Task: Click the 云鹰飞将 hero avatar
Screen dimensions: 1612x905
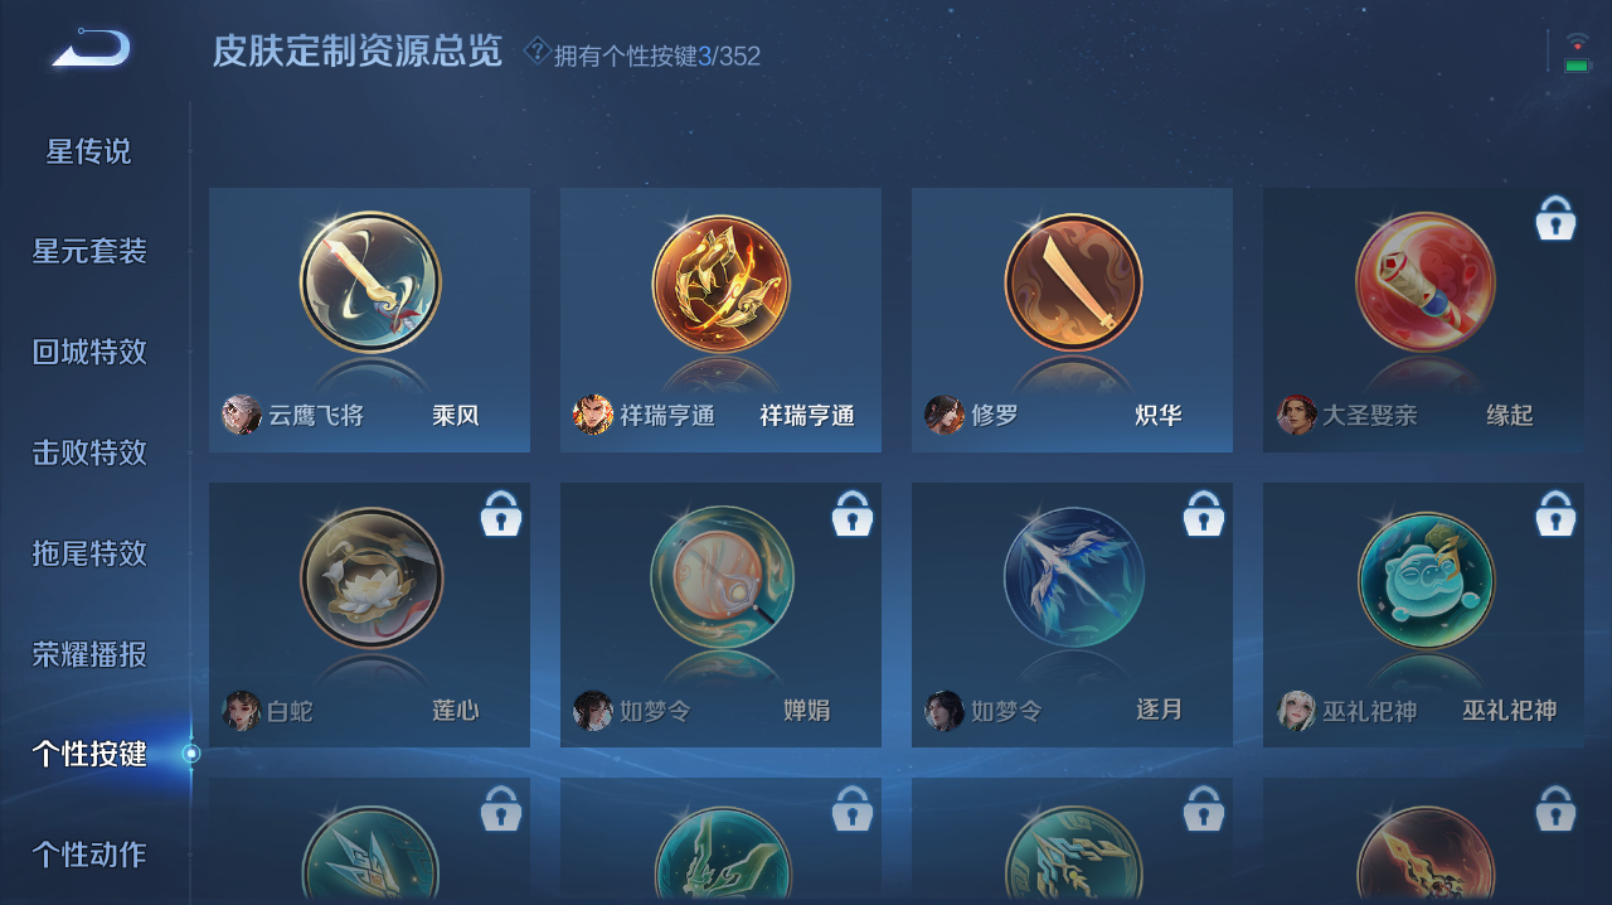Action: pos(241,414)
